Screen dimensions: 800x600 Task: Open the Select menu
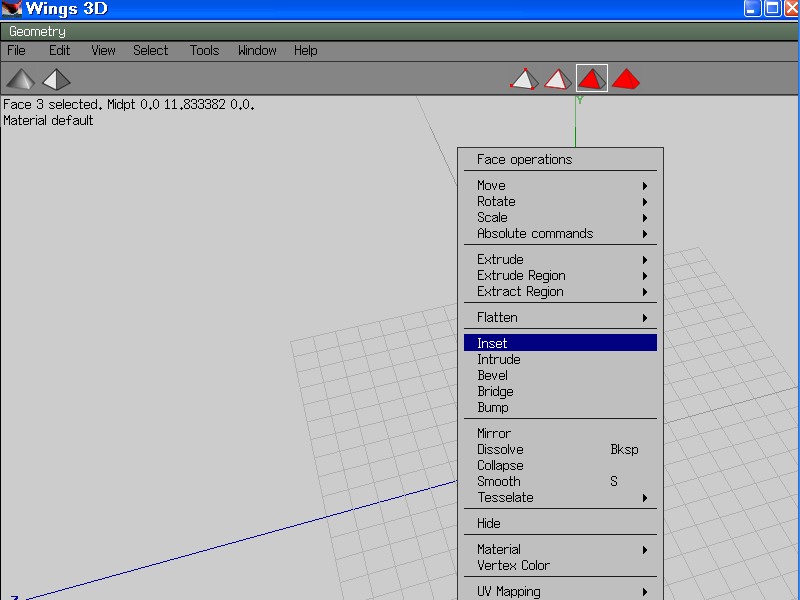151,51
